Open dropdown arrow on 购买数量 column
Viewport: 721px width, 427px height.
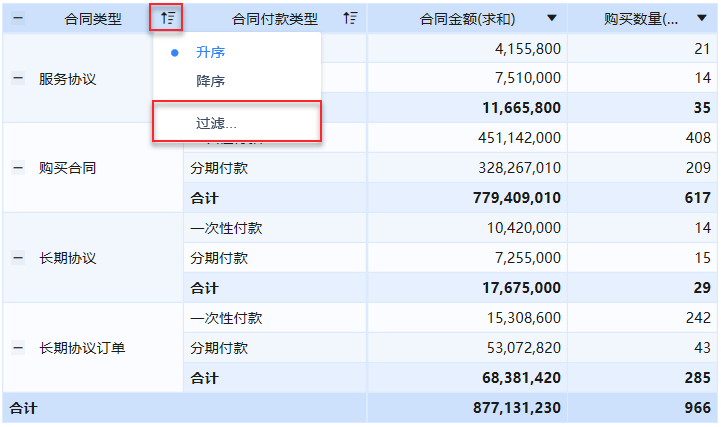pos(702,18)
